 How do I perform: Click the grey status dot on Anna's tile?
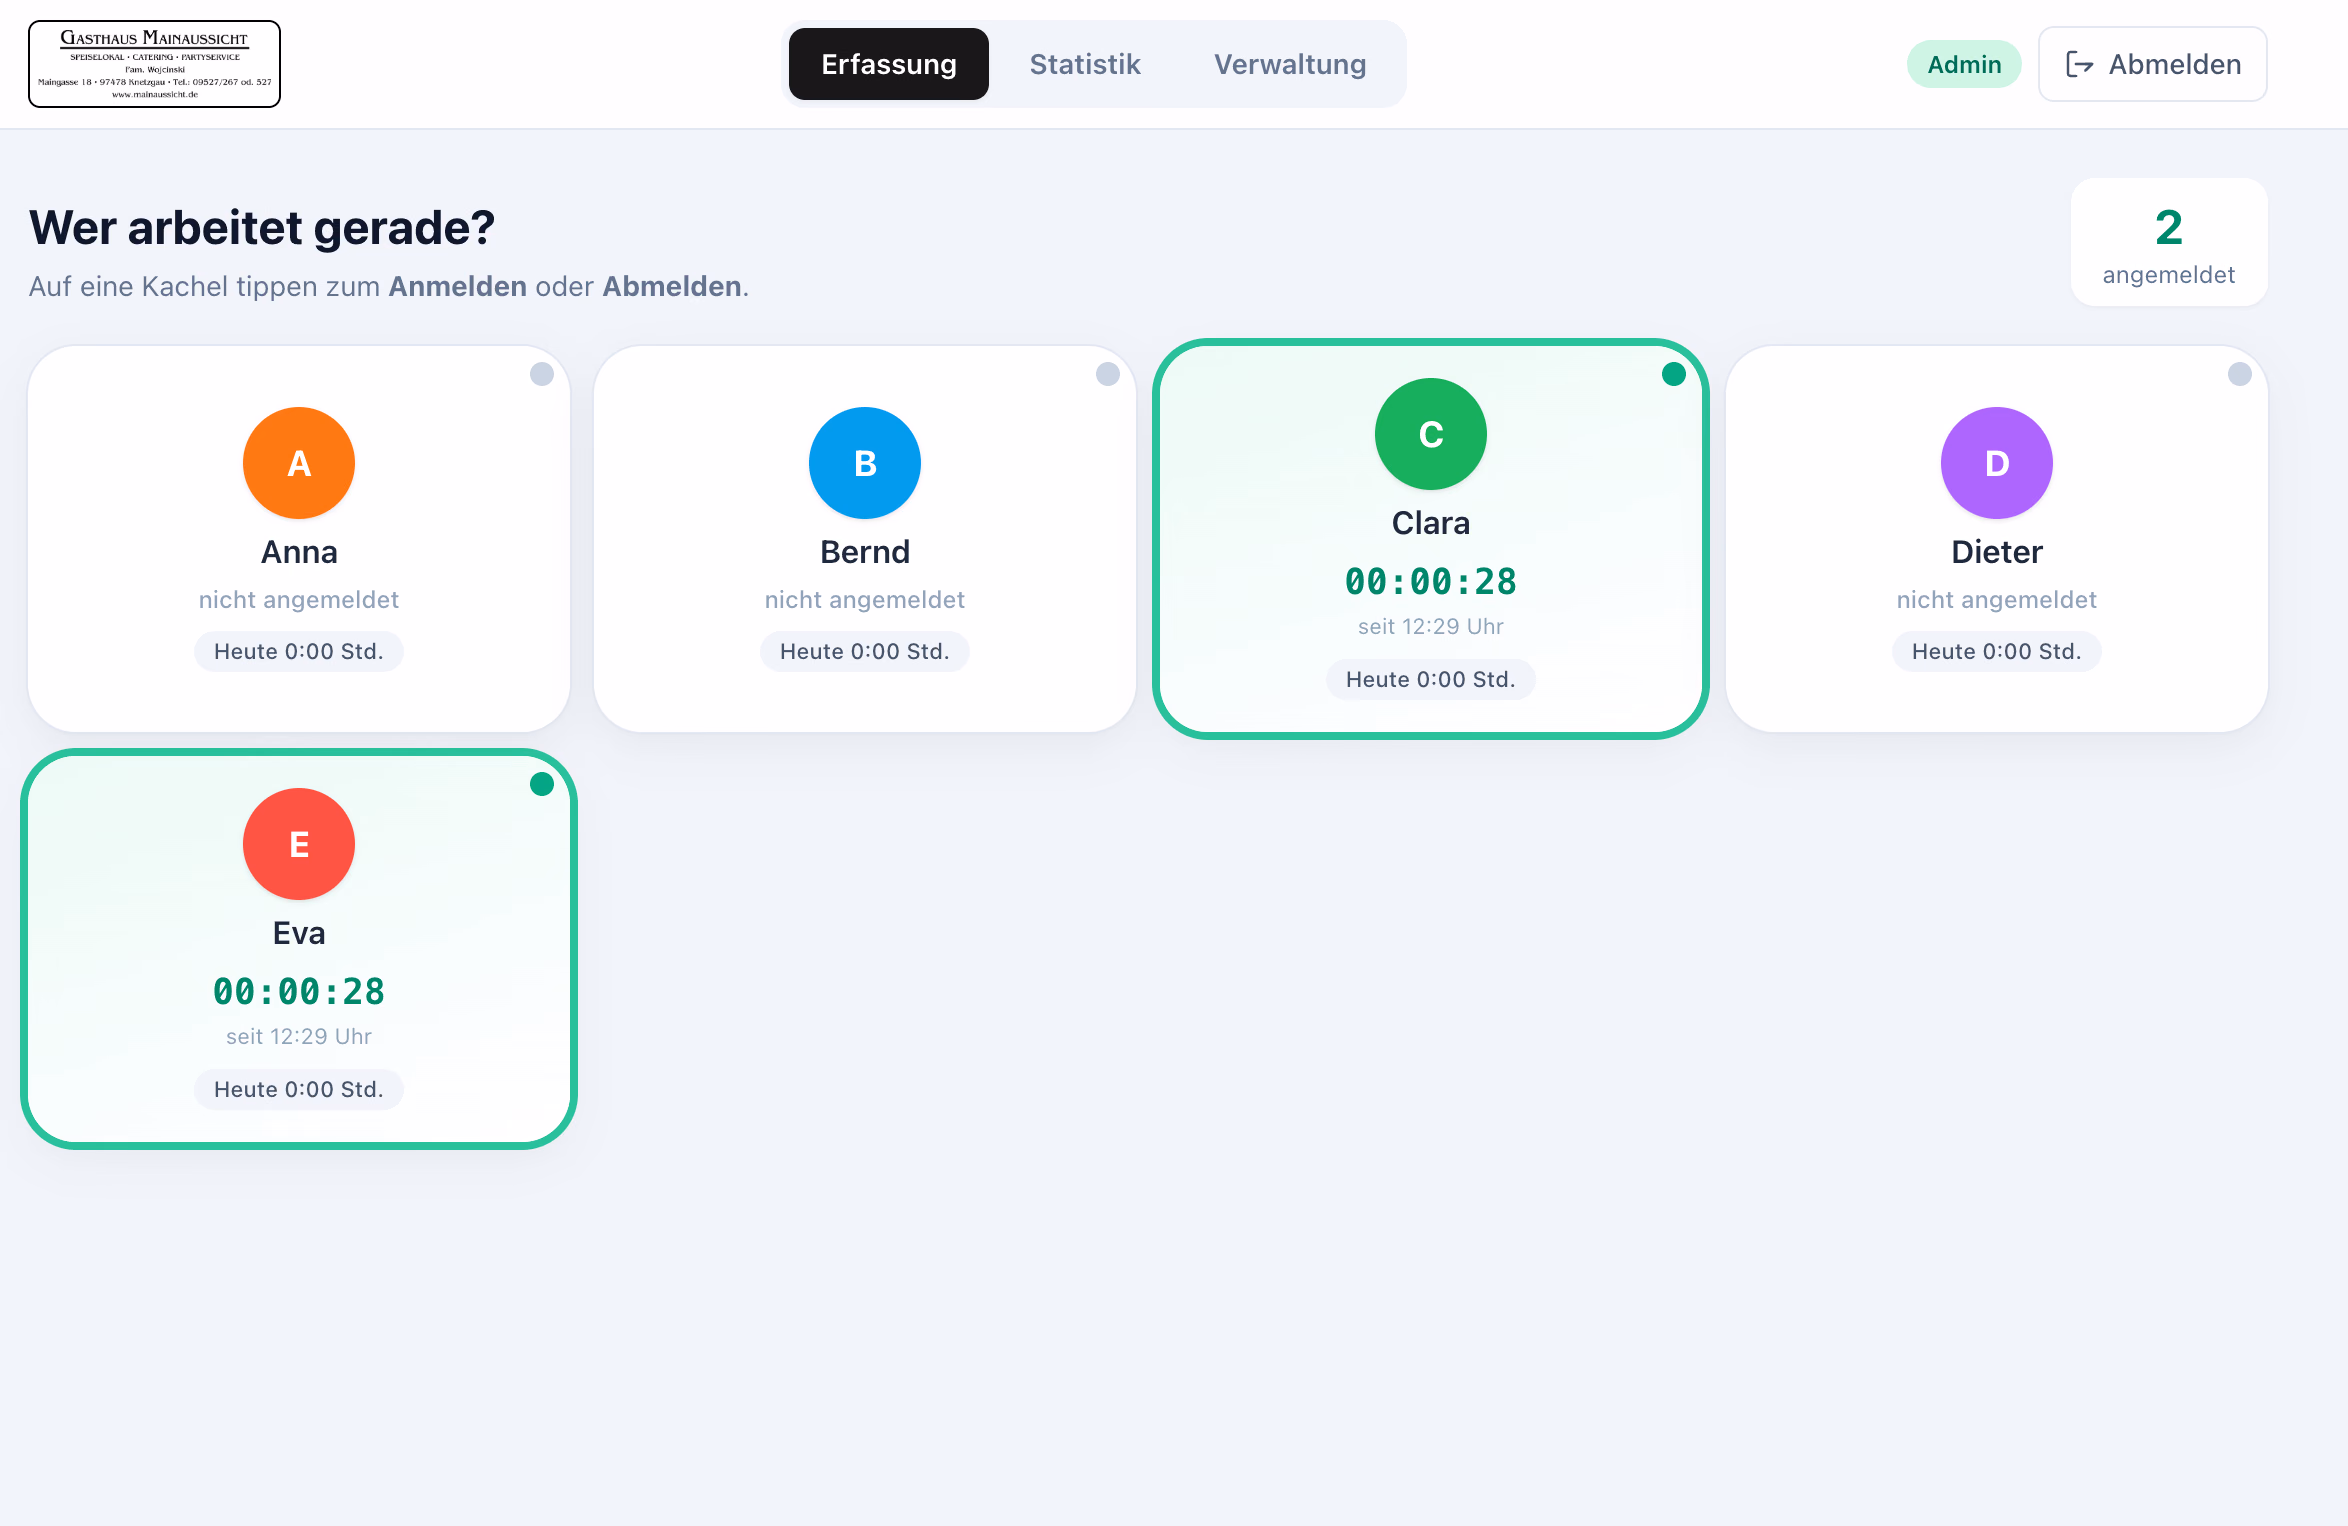[x=542, y=374]
